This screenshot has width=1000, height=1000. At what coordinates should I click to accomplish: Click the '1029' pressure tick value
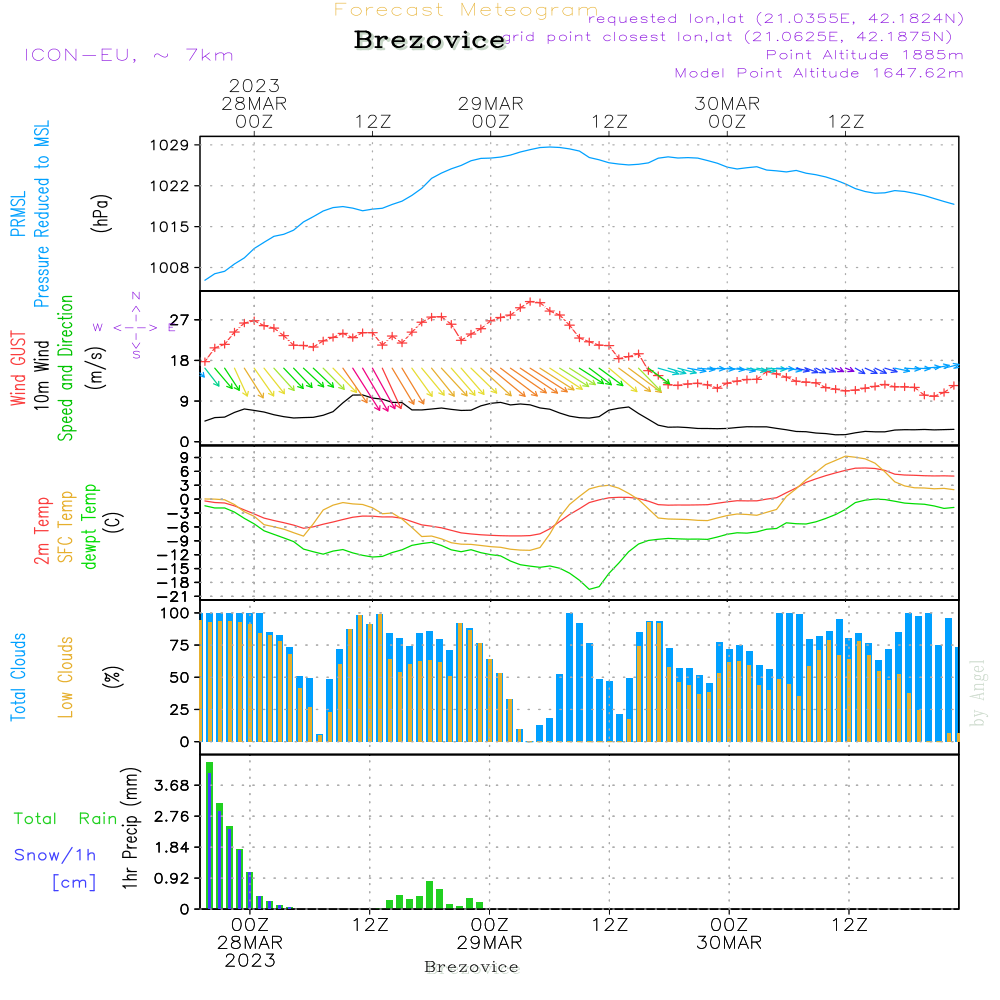click(x=170, y=145)
